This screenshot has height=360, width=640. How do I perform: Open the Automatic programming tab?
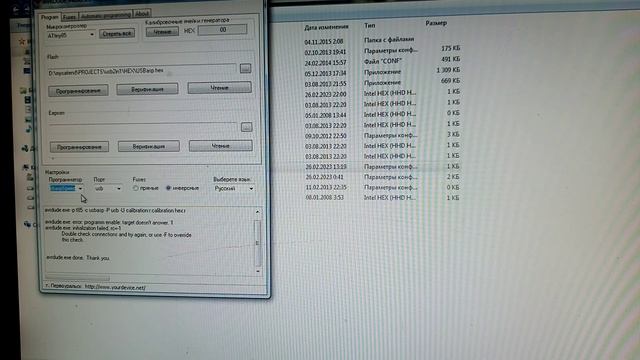click(x=105, y=15)
